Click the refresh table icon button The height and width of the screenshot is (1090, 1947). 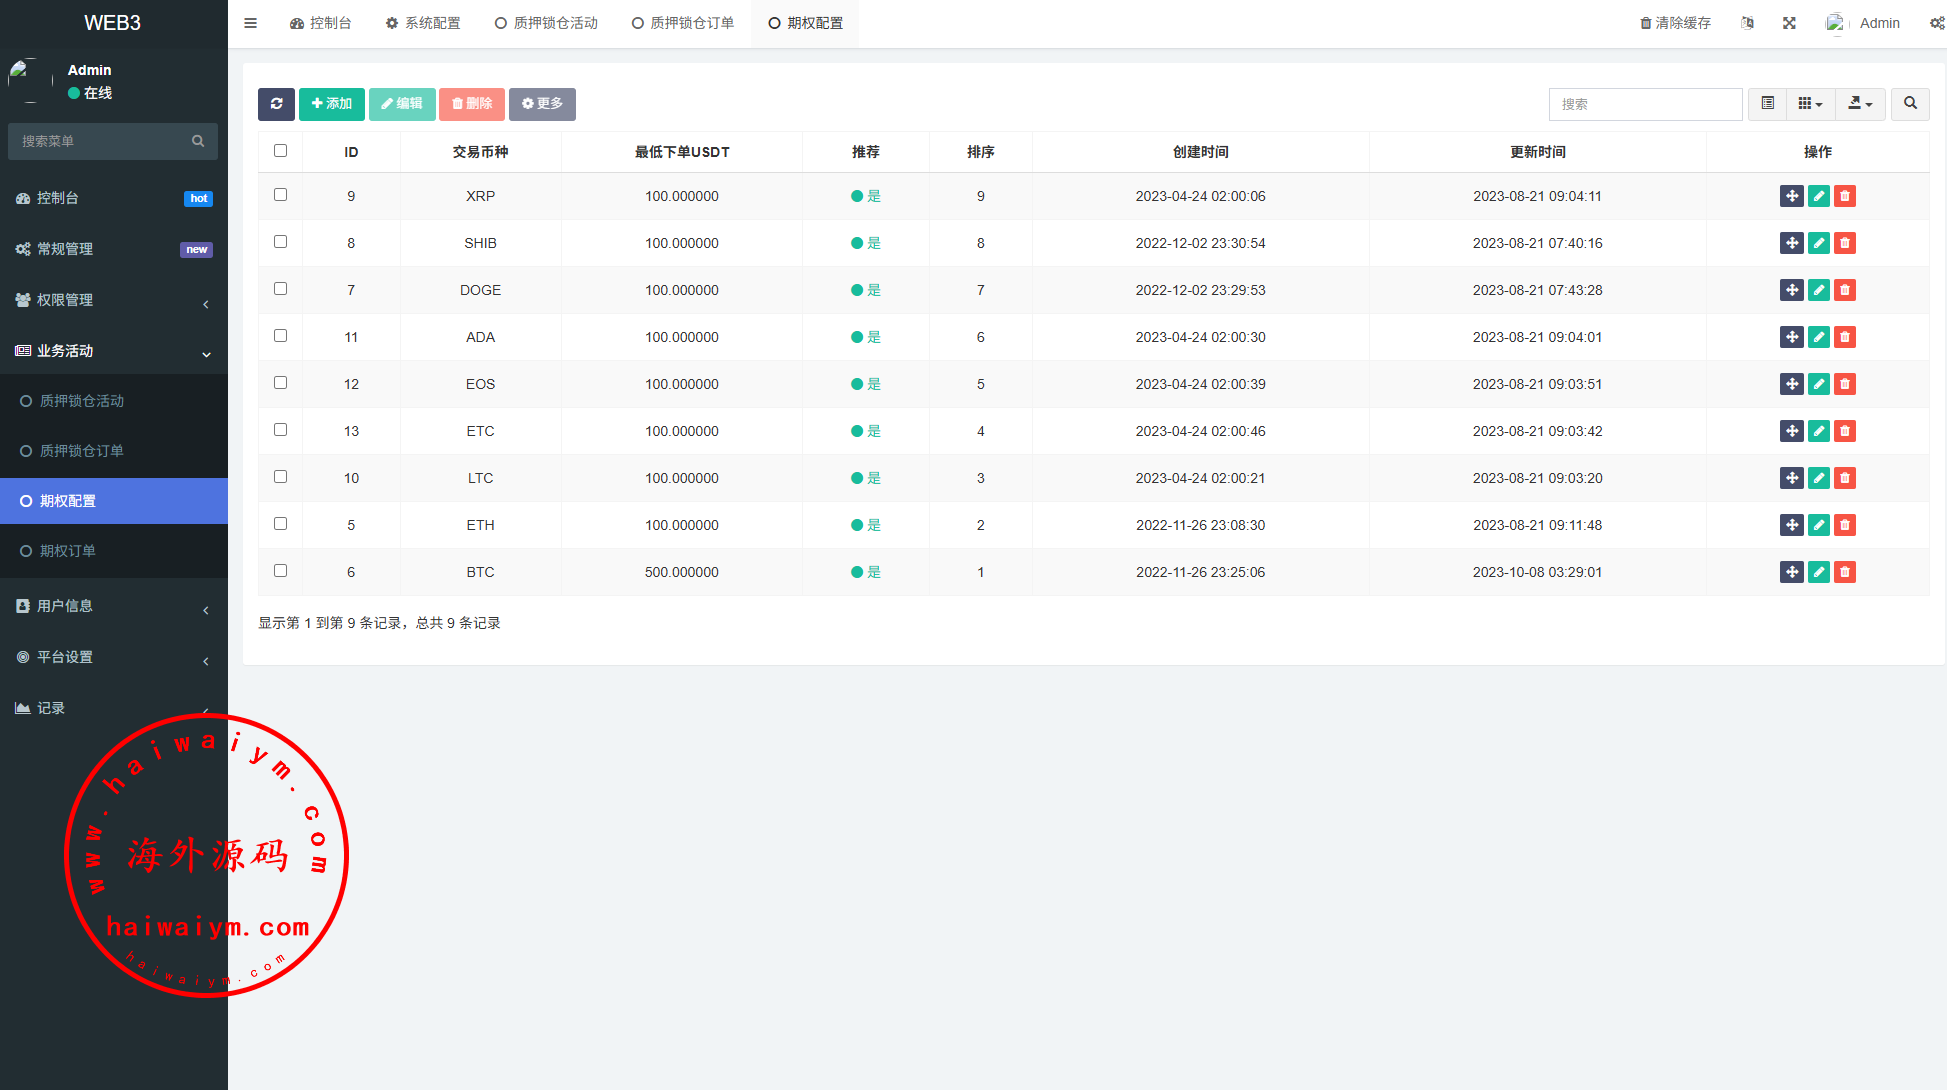coord(276,104)
